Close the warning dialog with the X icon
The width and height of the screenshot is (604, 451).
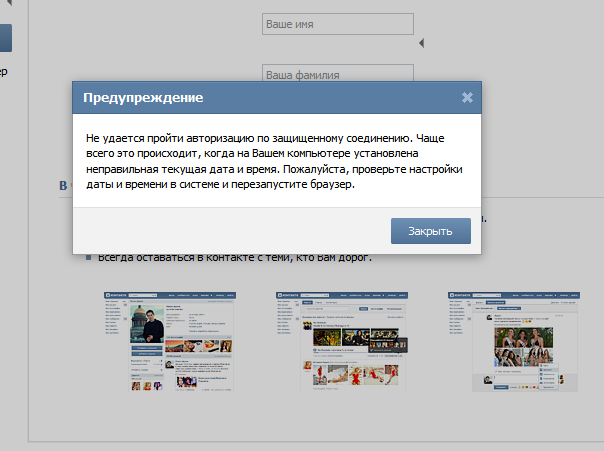pyautogui.click(x=467, y=98)
